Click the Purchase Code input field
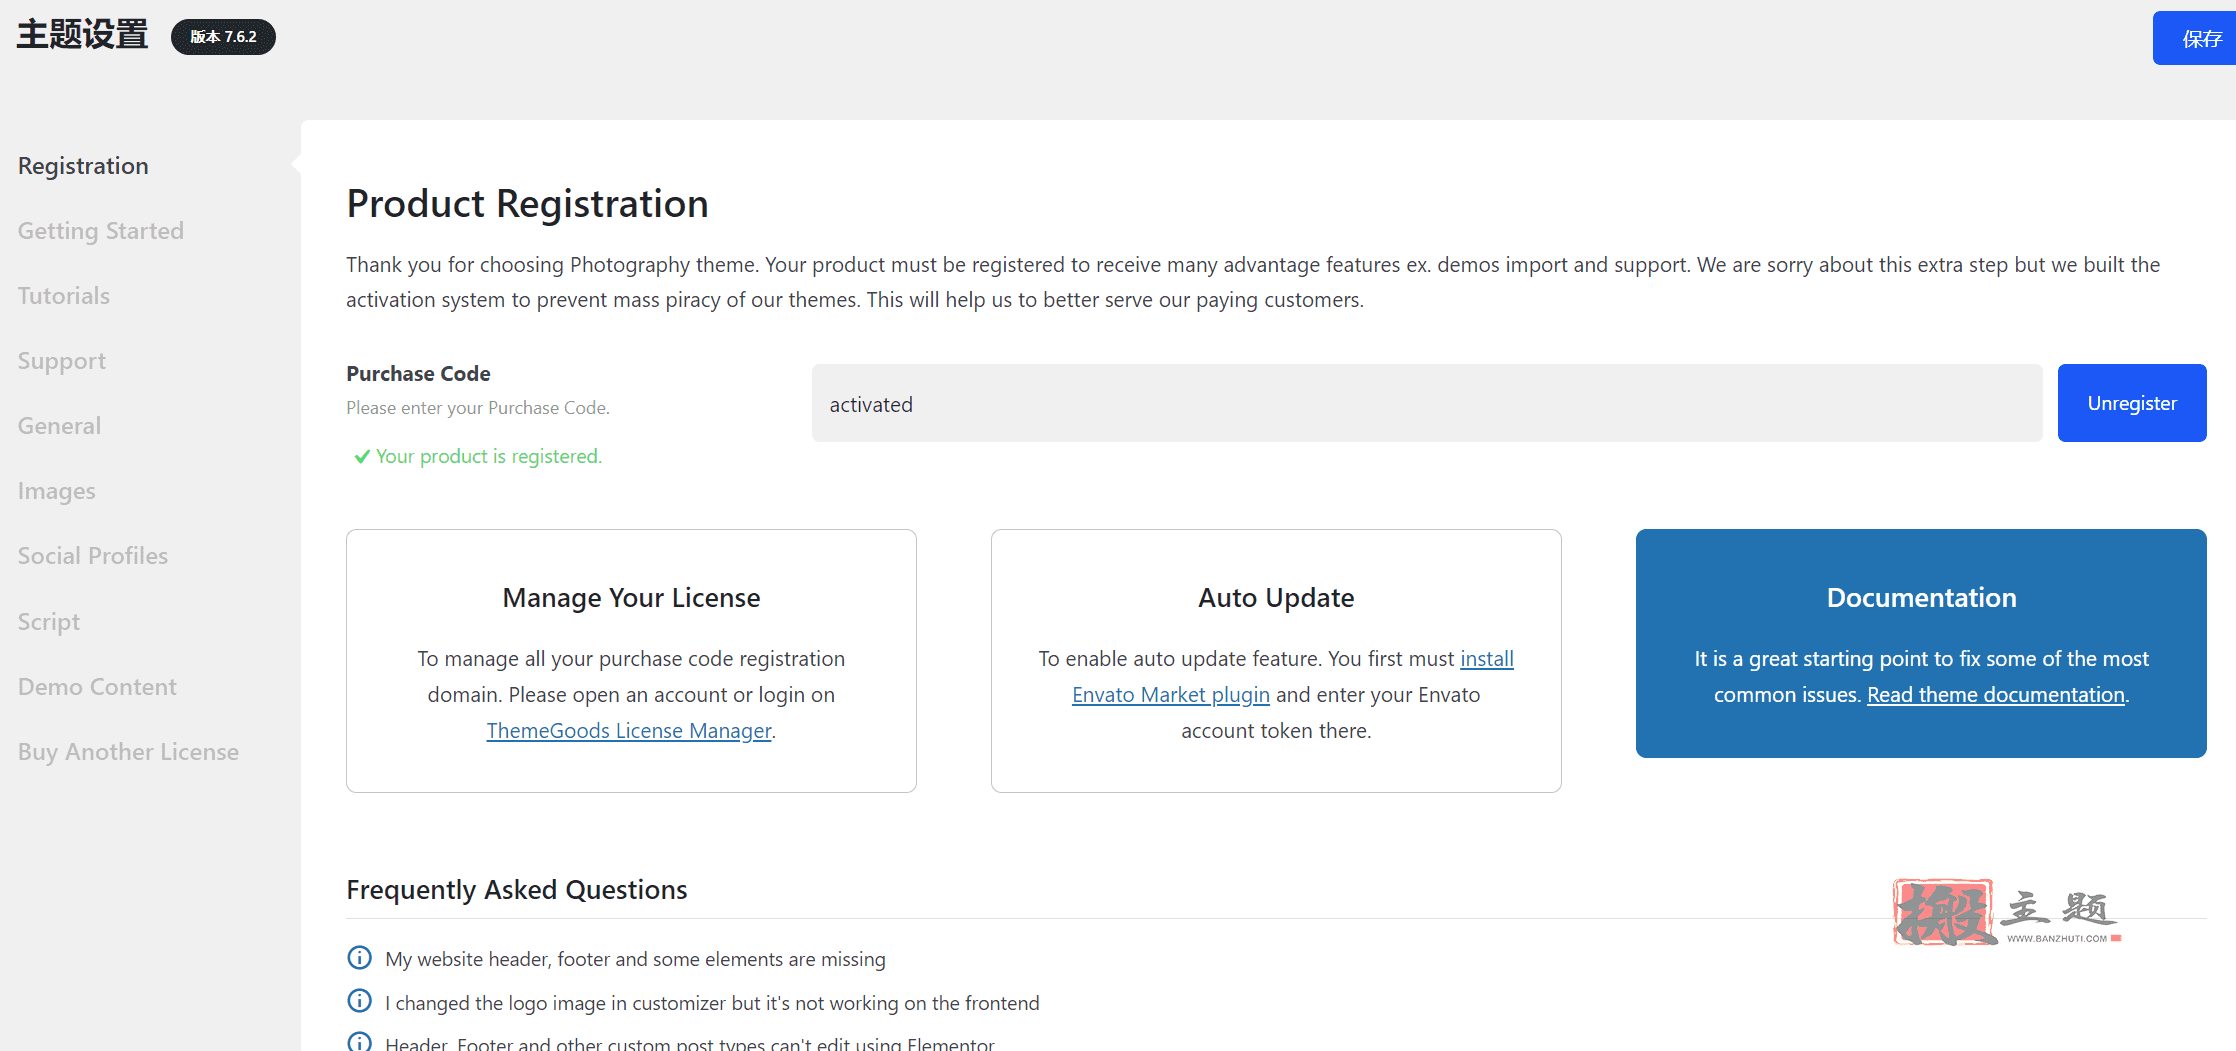Screen dimensions: 2236x1051 (x=1427, y=403)
